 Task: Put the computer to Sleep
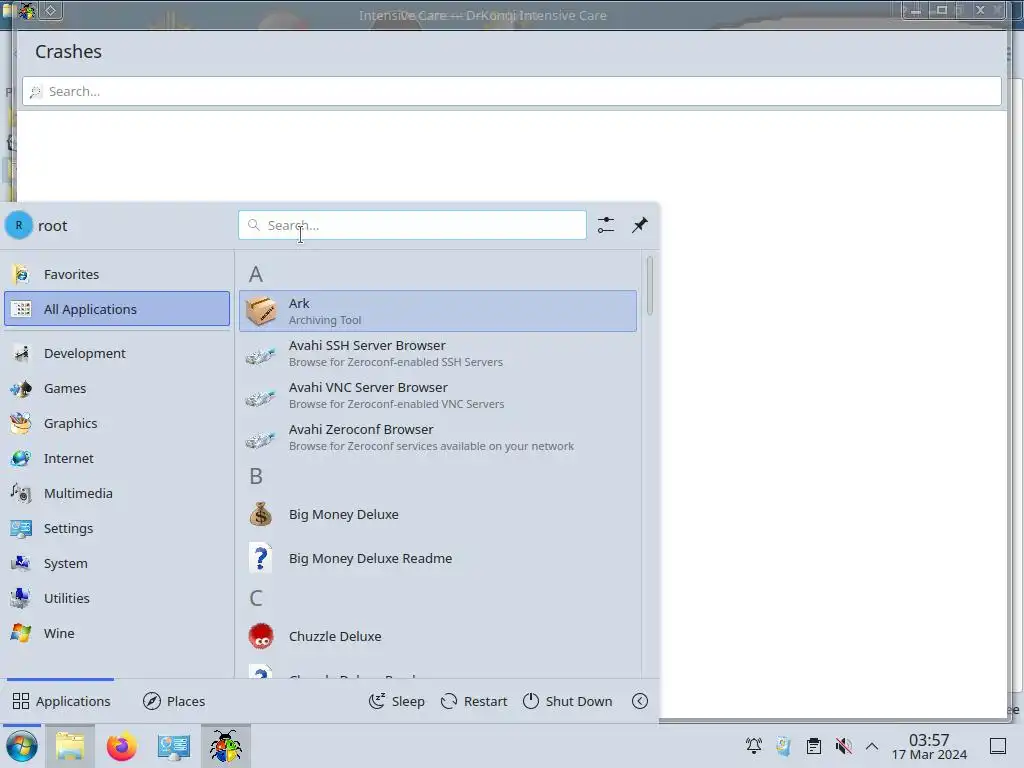[x=396, y=701]
